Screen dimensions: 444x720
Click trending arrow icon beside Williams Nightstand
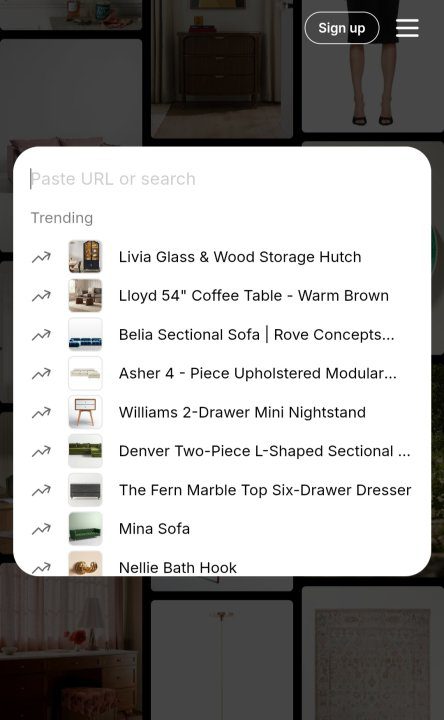point(41,413)
